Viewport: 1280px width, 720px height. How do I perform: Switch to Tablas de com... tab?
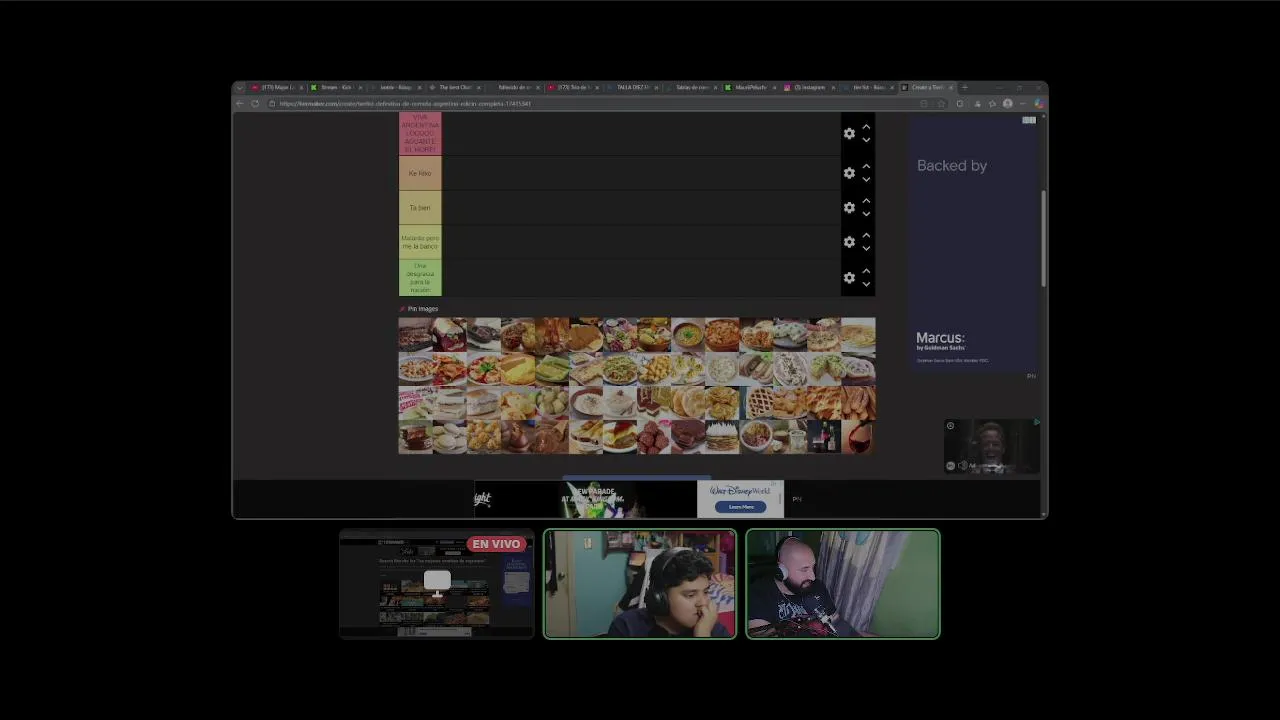pos(692,87)
